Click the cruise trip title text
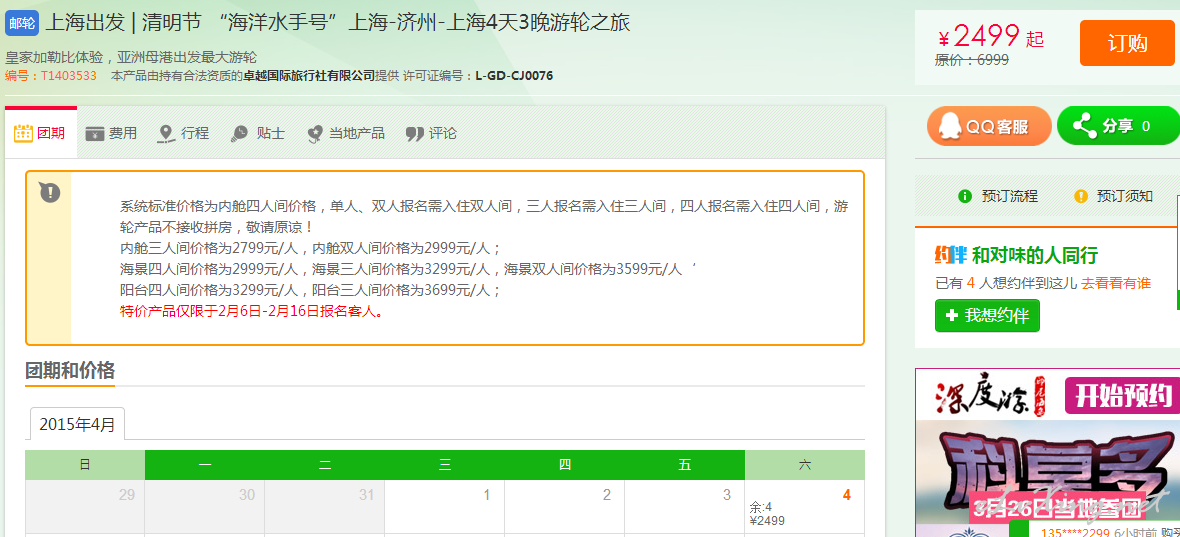This screenshot has width=1180, height=537. [338, 23]
